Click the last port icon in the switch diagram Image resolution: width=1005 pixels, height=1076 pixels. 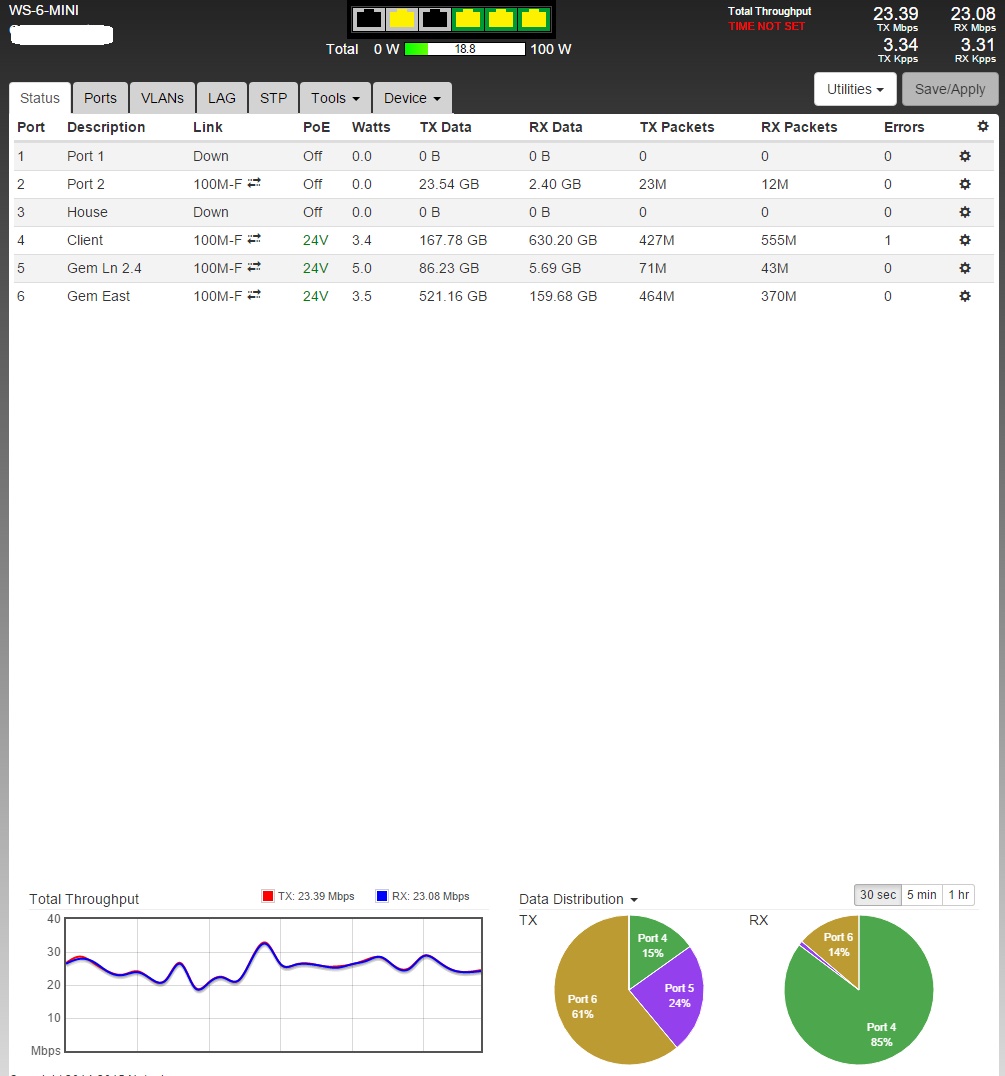pos(533,18)
